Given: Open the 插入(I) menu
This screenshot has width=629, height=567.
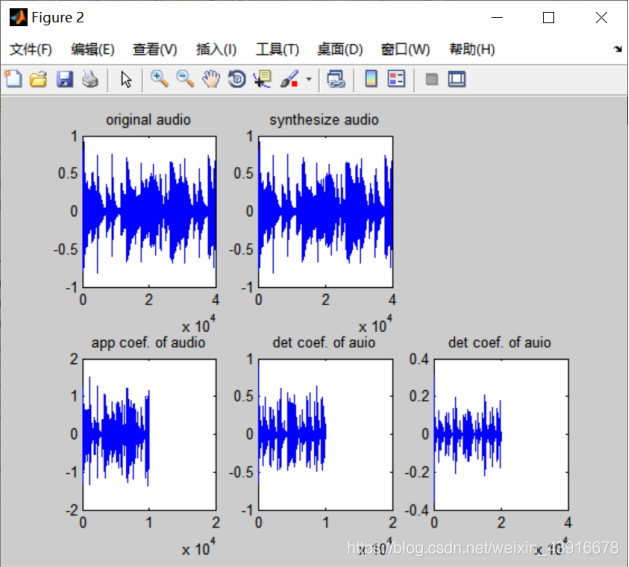Looking at the screenshot, I should (216, 50).
